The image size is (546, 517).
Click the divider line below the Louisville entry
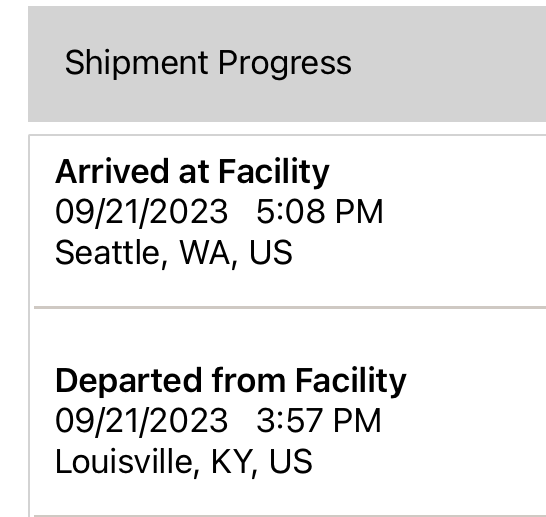[x=290, y=516]
